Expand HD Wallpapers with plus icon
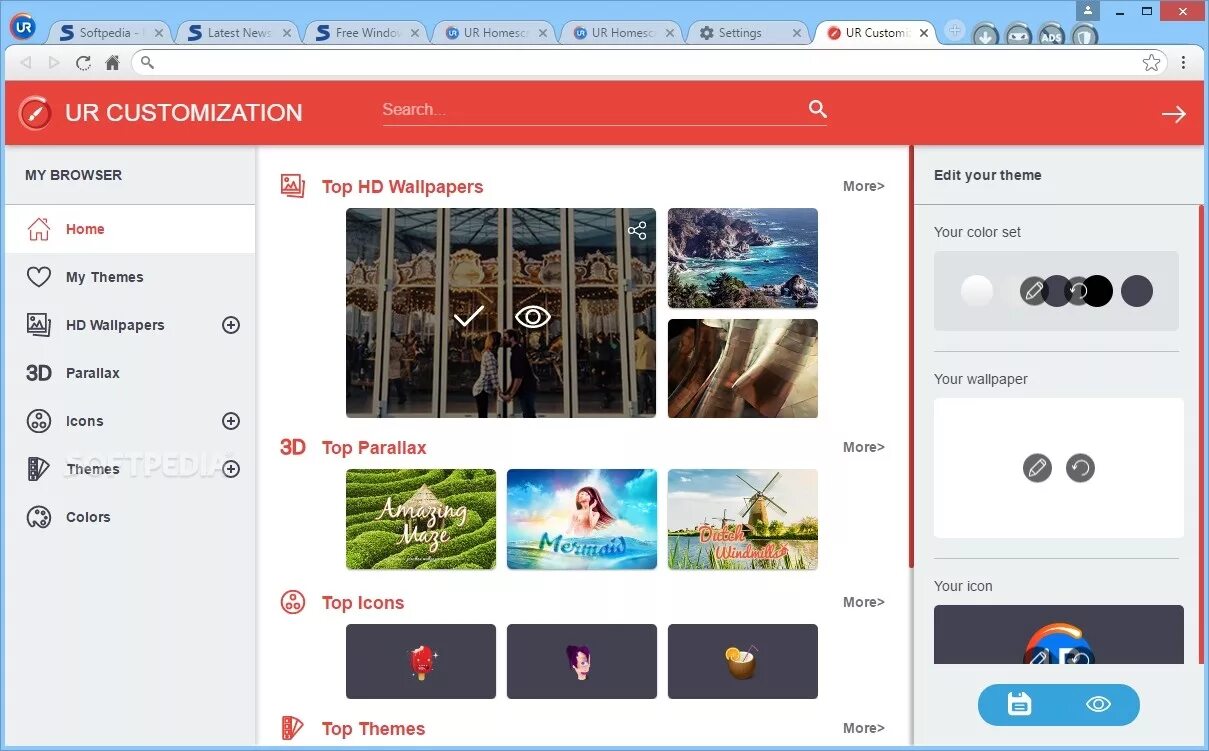 click(231, 325)
